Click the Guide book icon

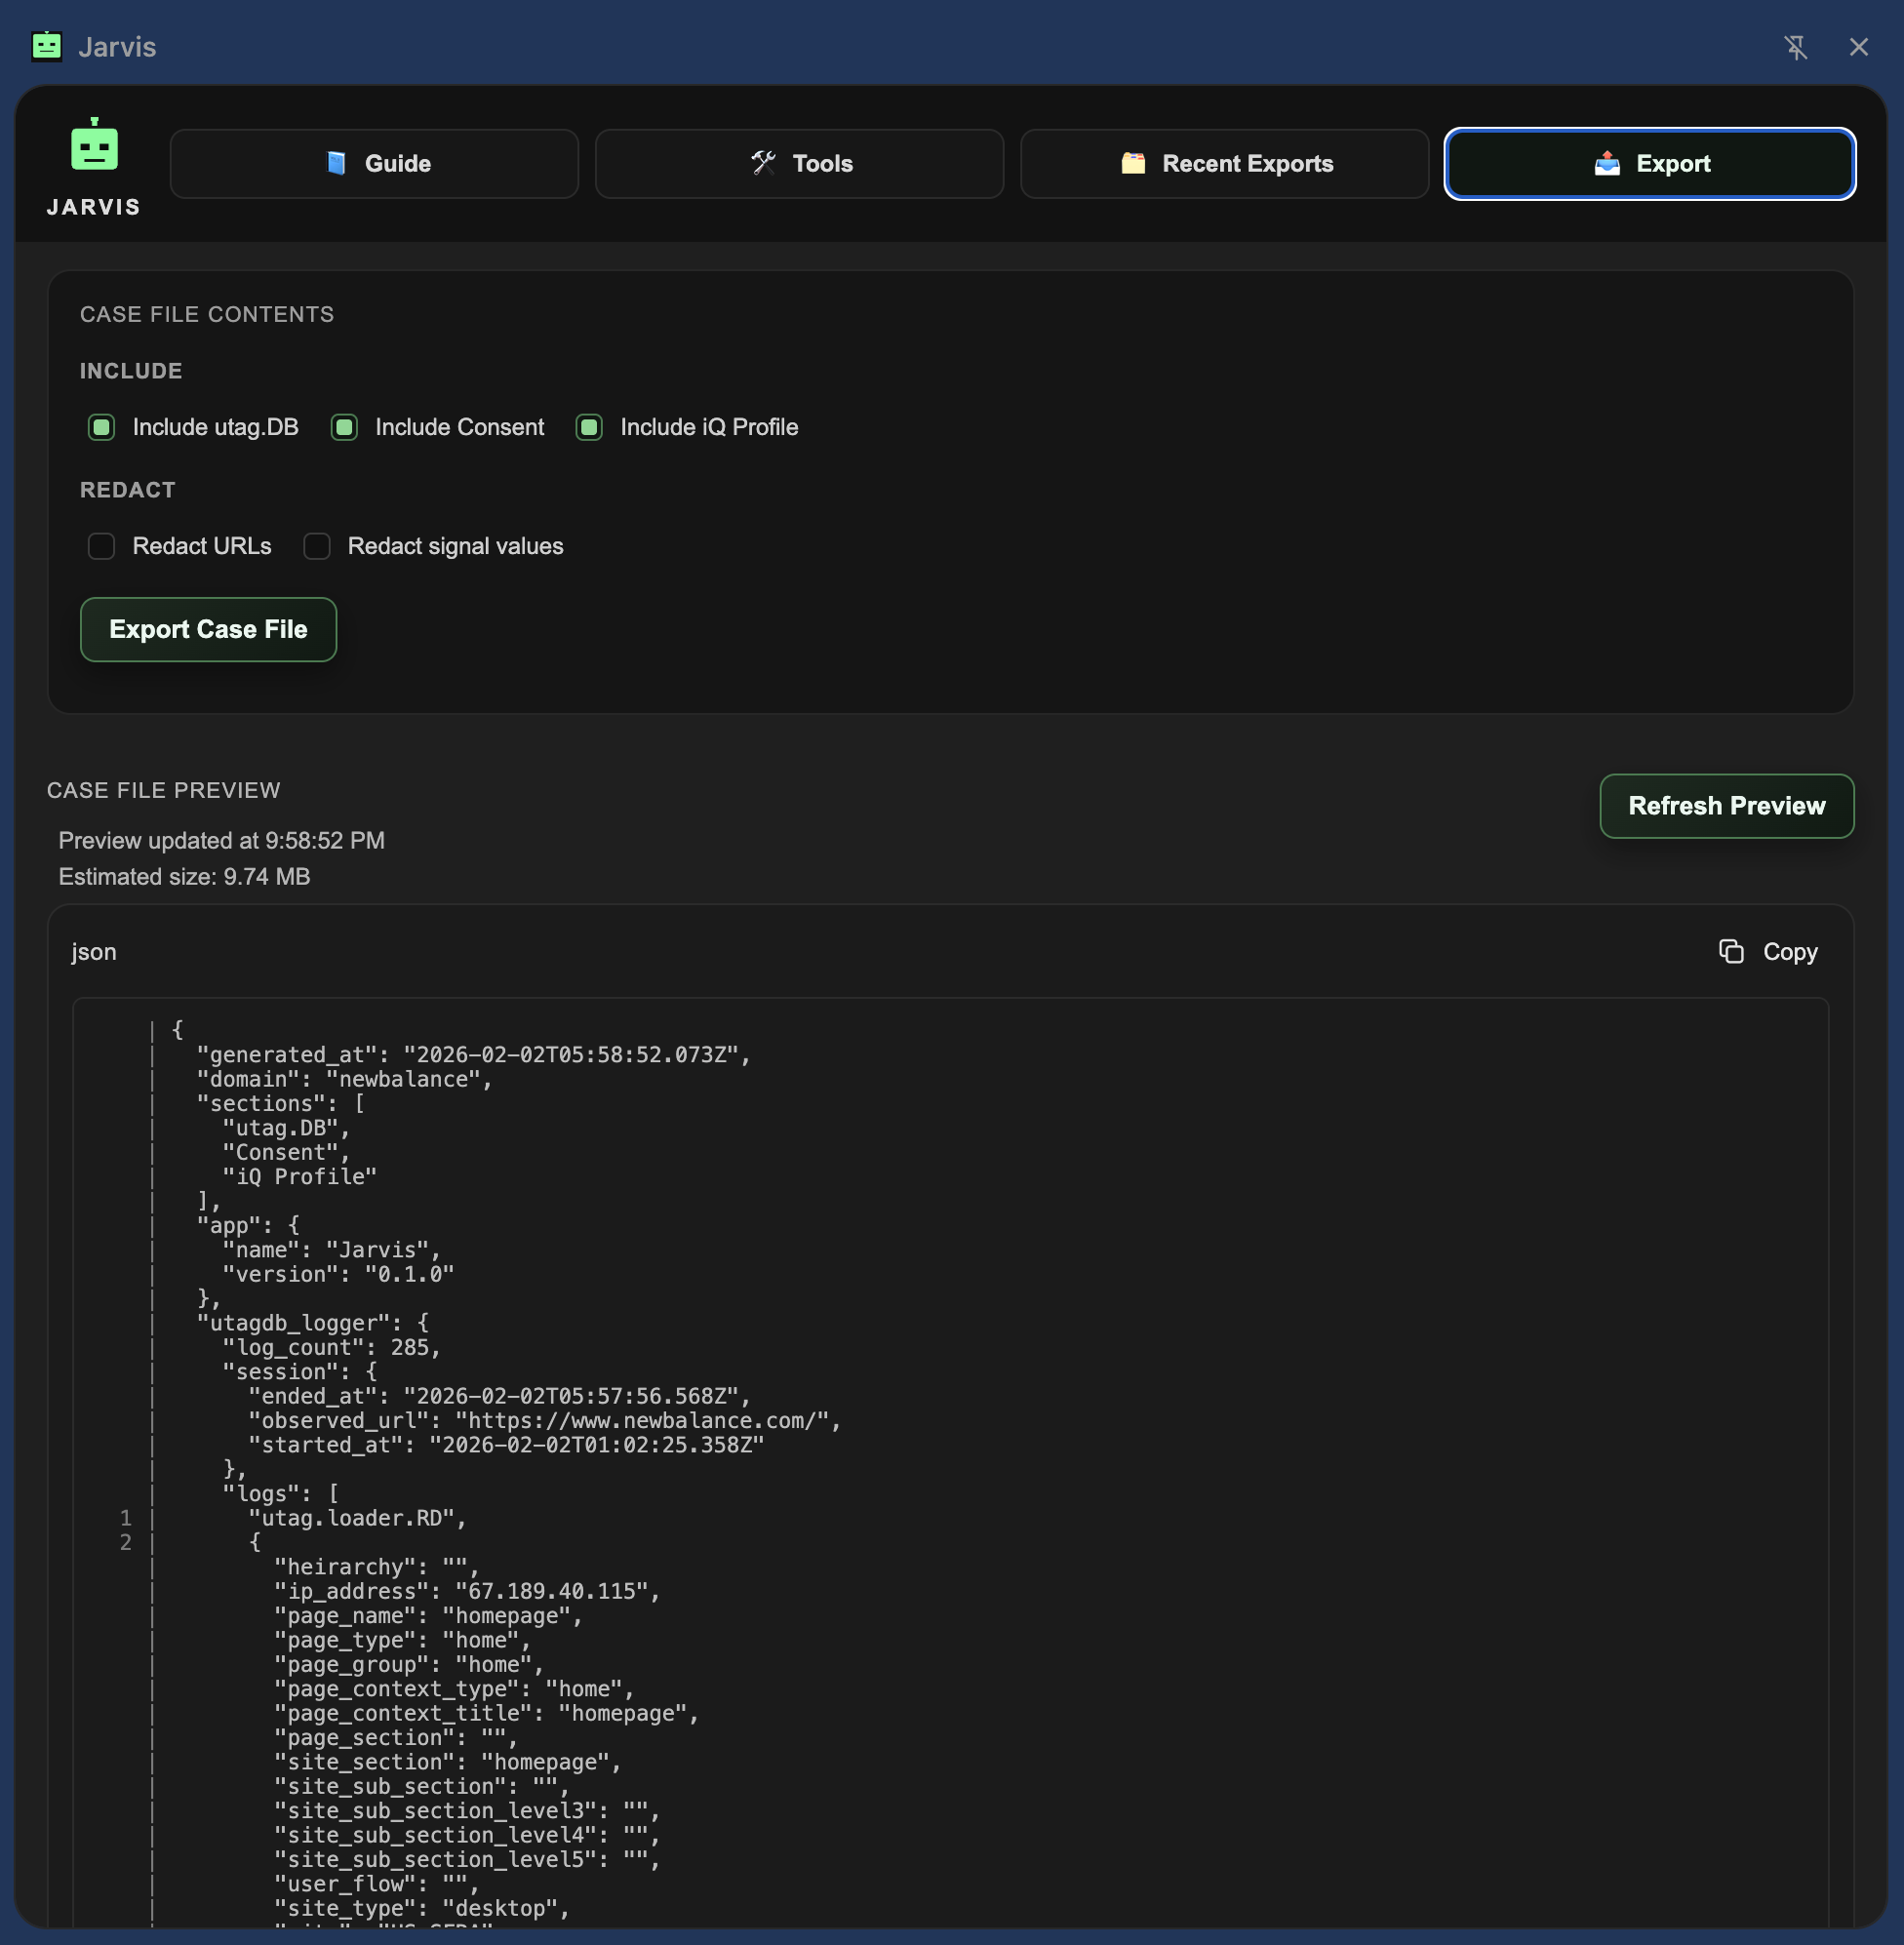pos(336,163)
